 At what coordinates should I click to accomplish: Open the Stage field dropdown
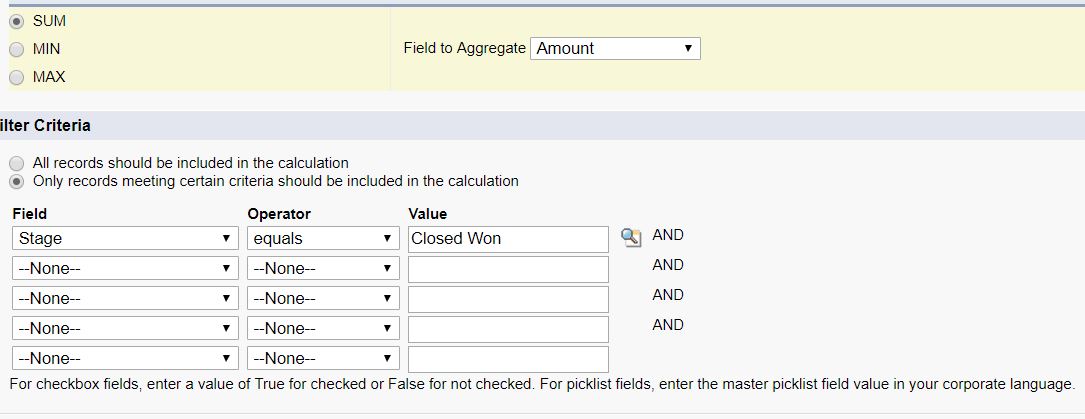(x=125, y=239)
